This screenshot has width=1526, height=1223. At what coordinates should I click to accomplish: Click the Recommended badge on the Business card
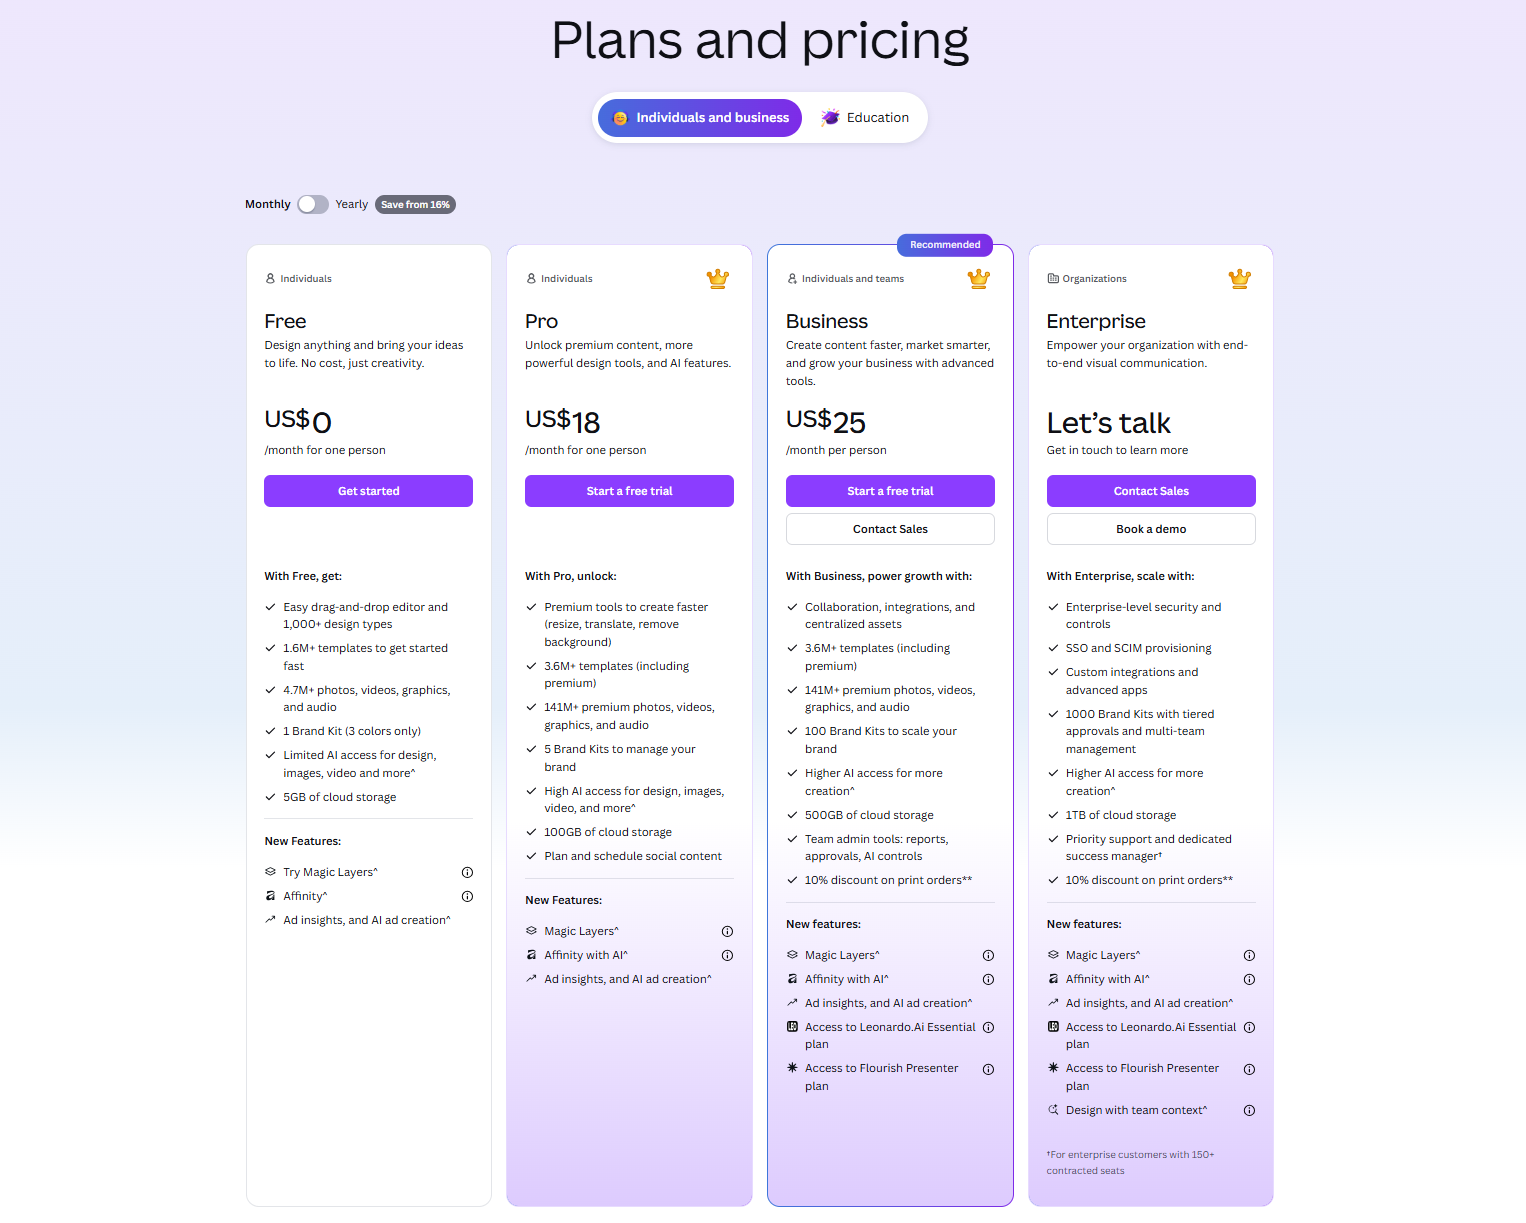(x=945, y=245)
